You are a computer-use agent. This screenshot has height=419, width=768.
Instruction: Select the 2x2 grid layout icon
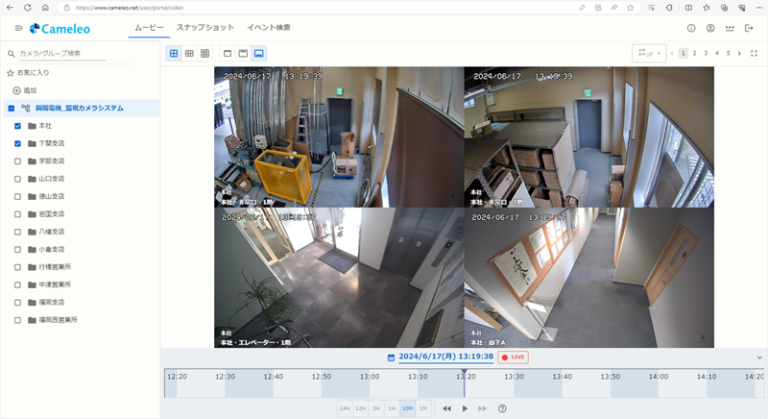(174, 53)
